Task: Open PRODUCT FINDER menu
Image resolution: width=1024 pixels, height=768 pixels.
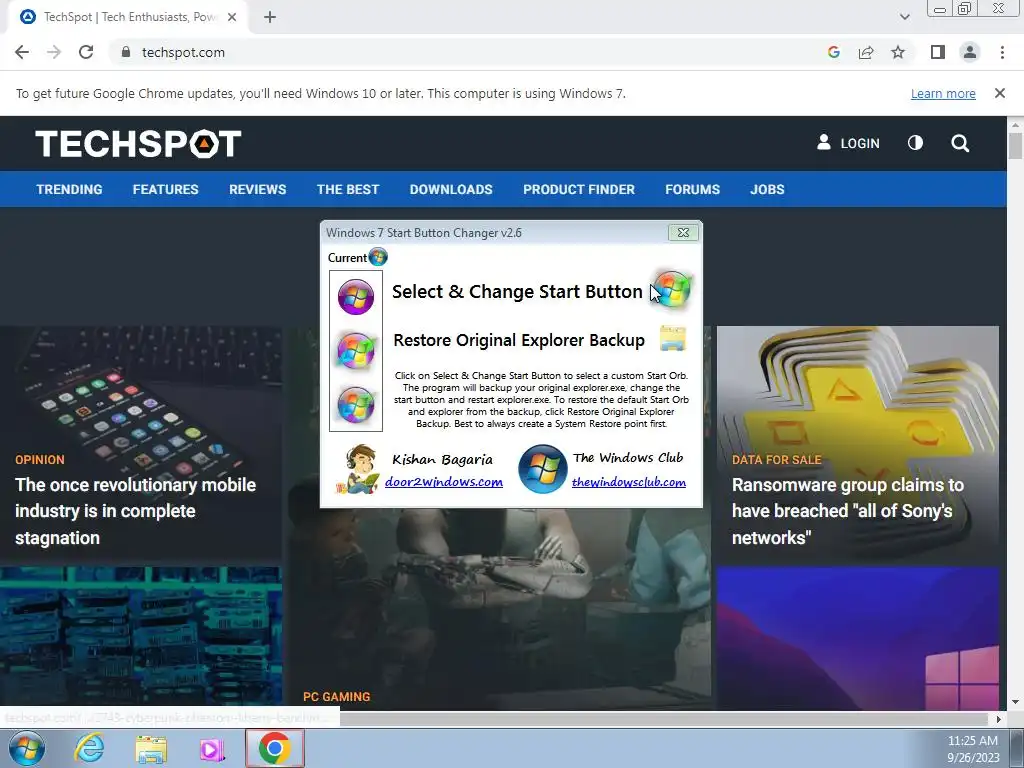Action: [579, 189]
